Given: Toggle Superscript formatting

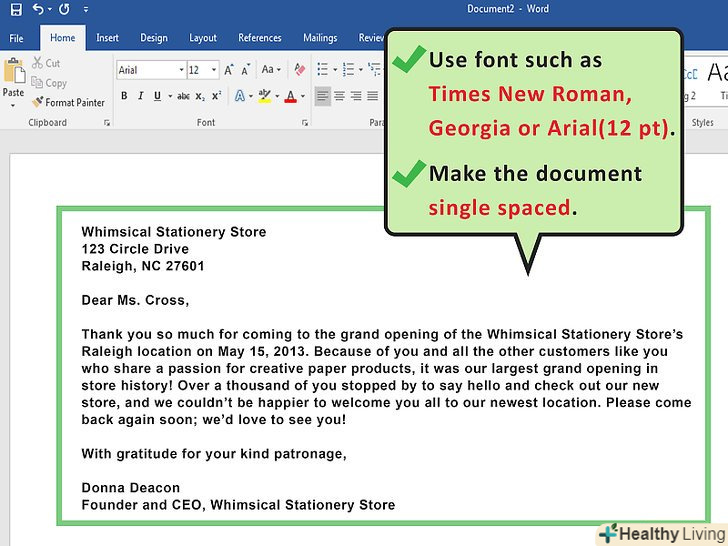Looking at the screenshot, I should pyautogui.click(x=216, y=96).
